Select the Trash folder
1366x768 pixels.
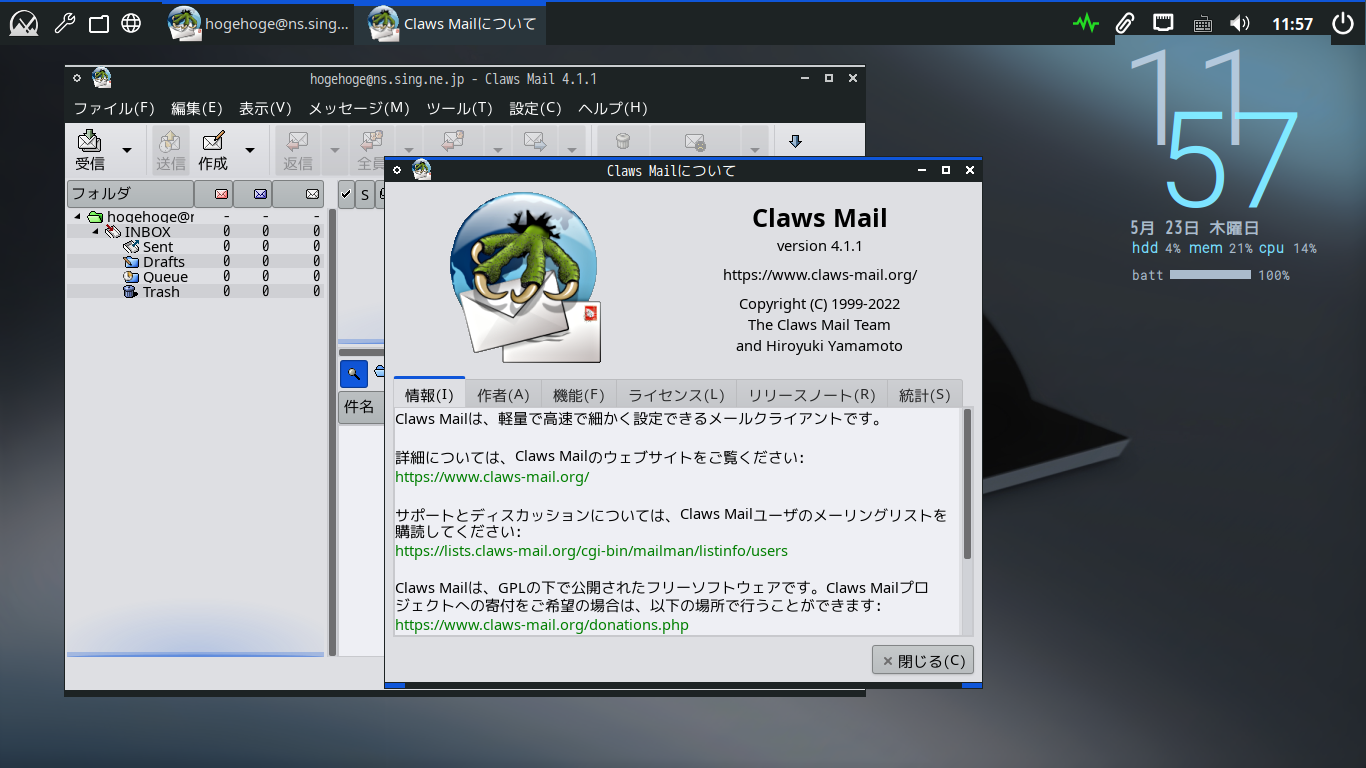point(161,292)
